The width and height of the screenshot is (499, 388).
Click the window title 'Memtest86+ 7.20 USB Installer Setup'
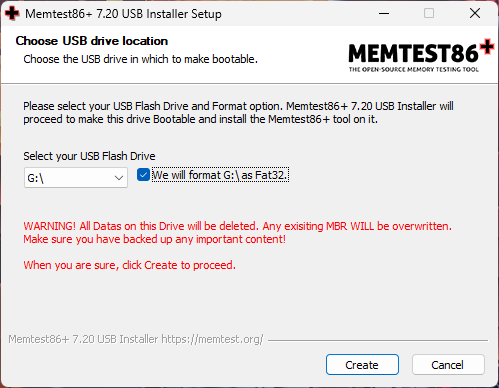(123, 14)
